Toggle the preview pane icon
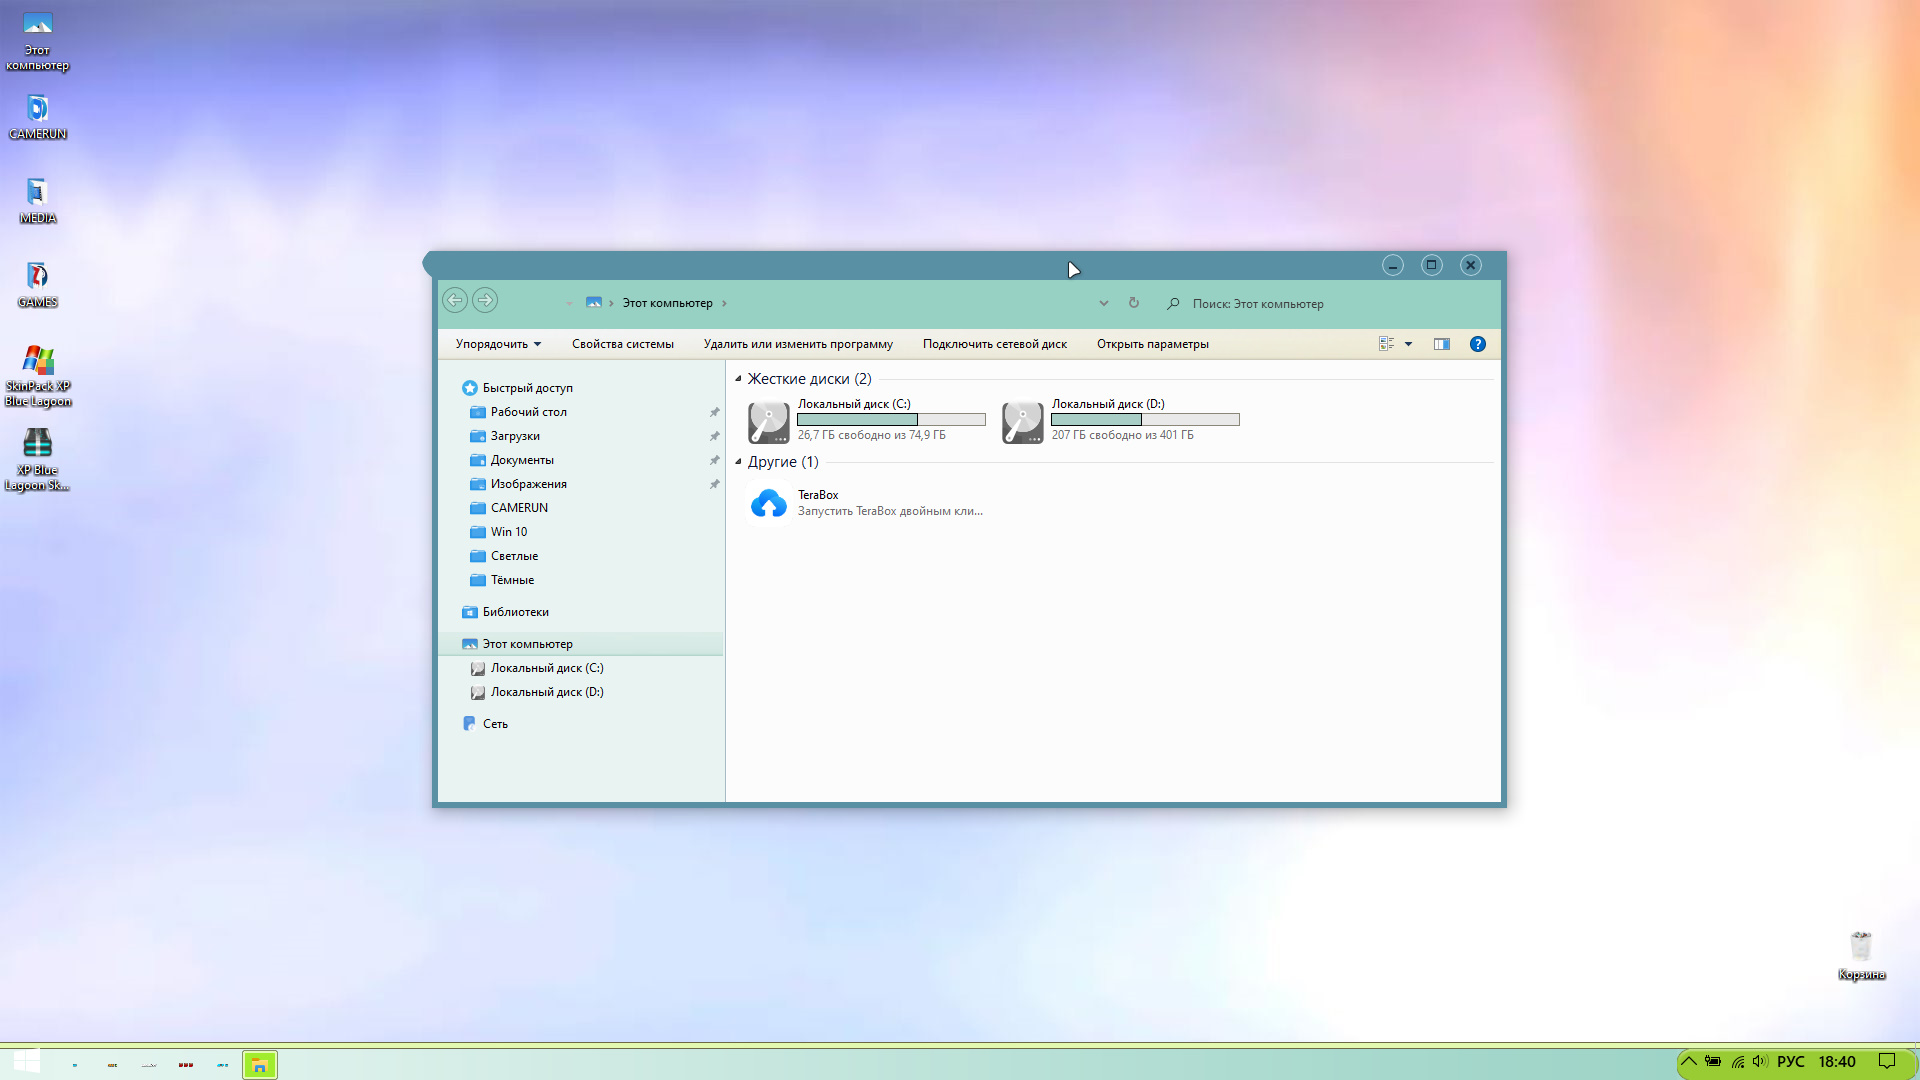 1441,344
